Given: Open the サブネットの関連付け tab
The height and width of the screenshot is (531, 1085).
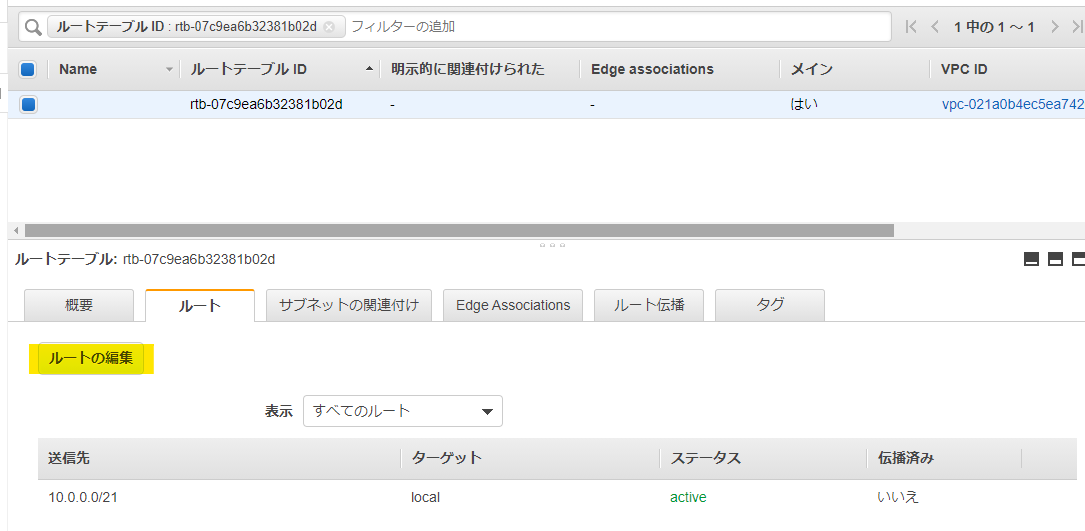Looking at the screenshot, I should point(349,305).
